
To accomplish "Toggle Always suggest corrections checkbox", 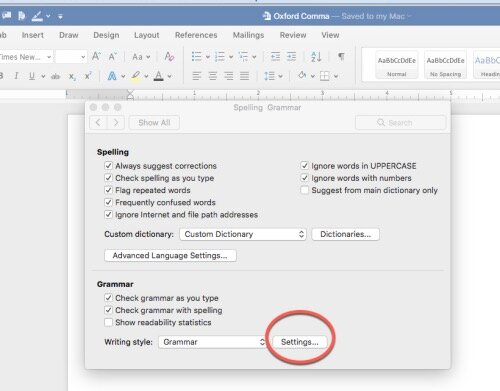I will coord(108,165).
